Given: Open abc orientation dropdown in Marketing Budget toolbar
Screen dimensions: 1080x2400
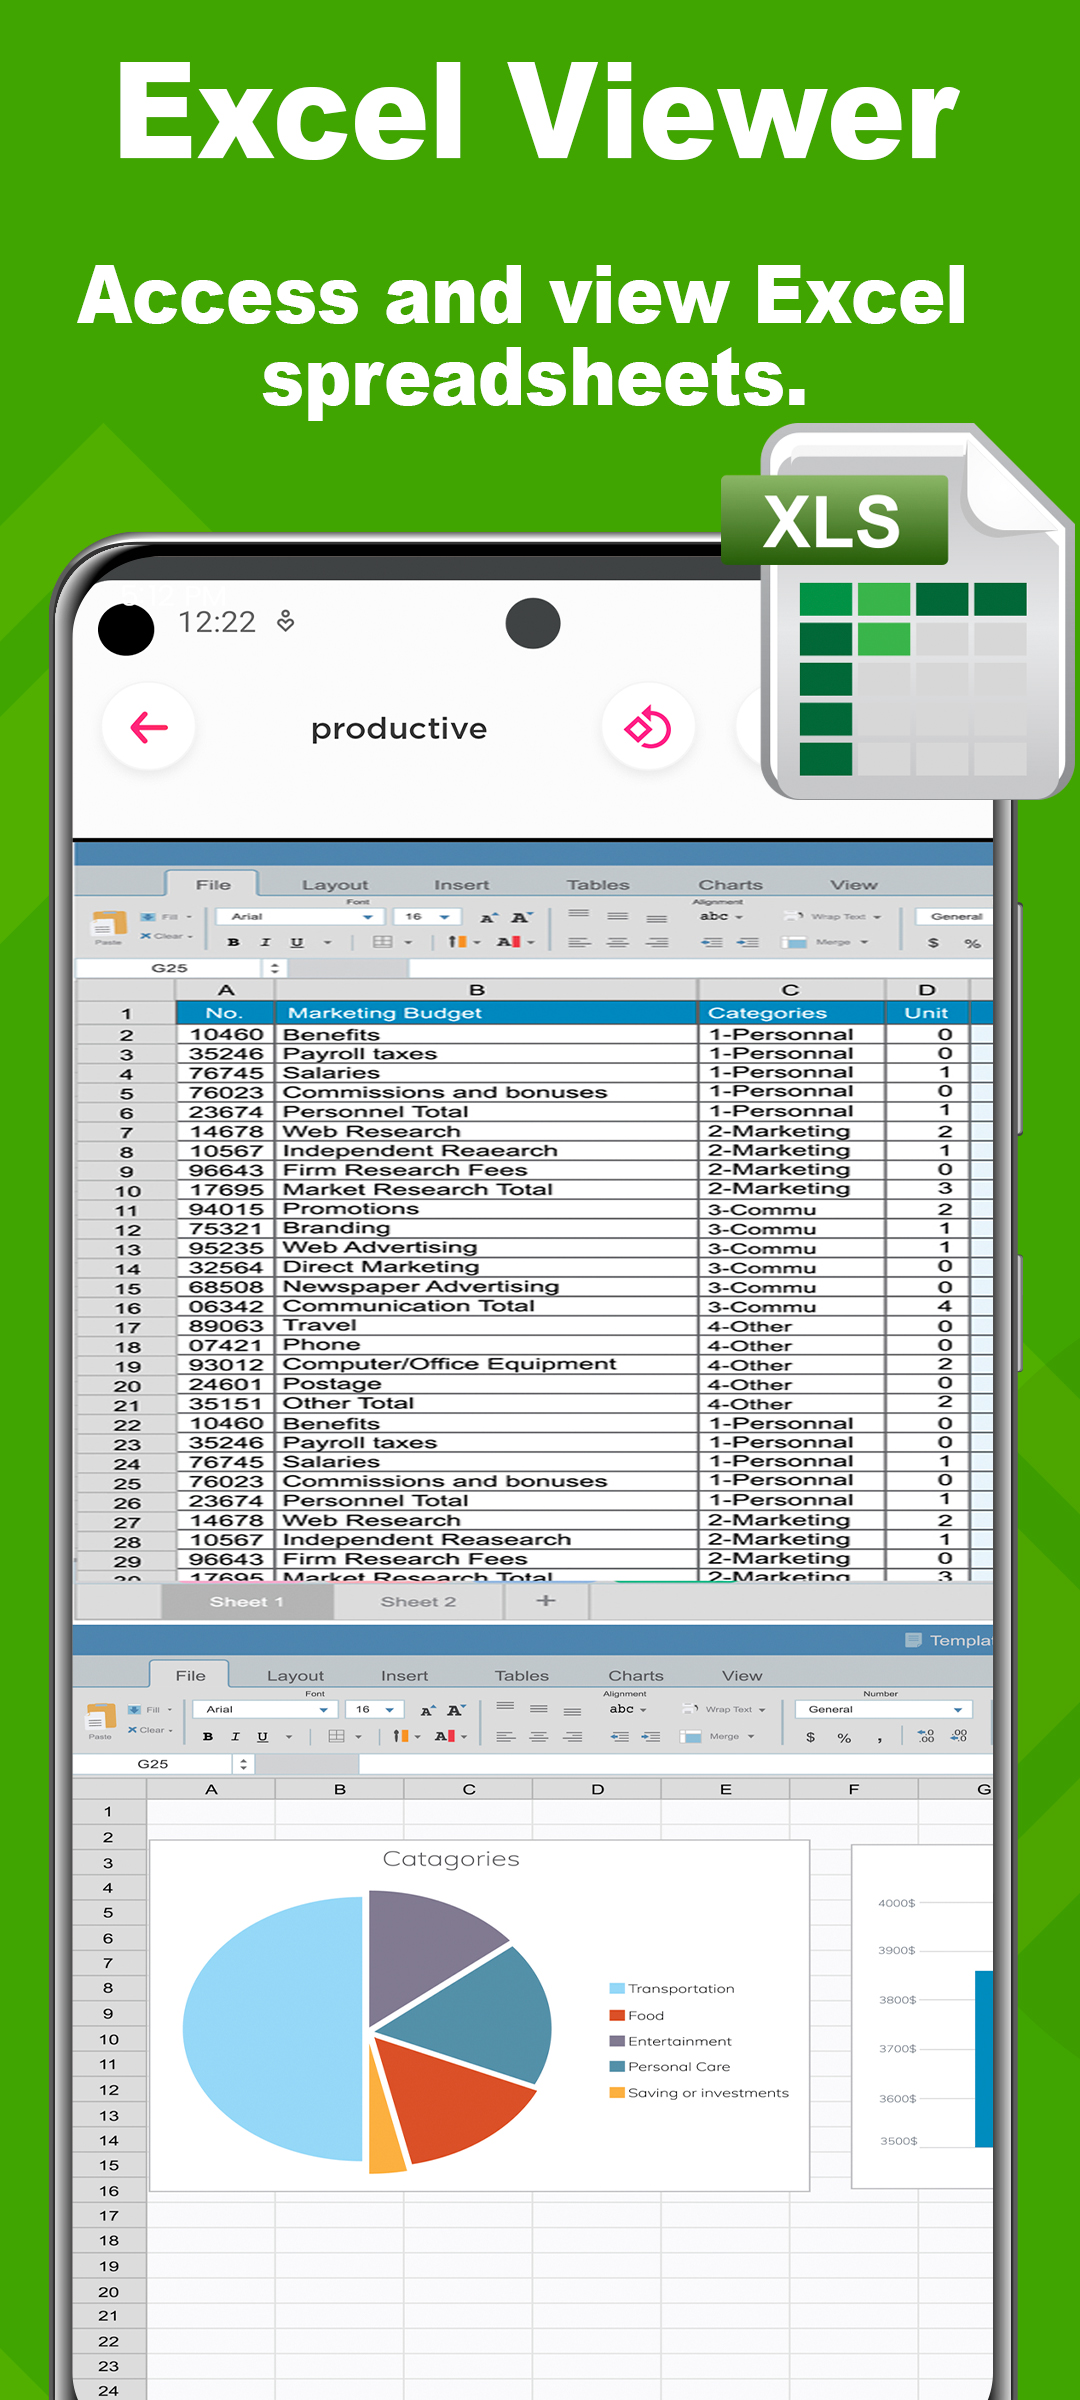Looking at the screenshot, I should tap(721, 916).
